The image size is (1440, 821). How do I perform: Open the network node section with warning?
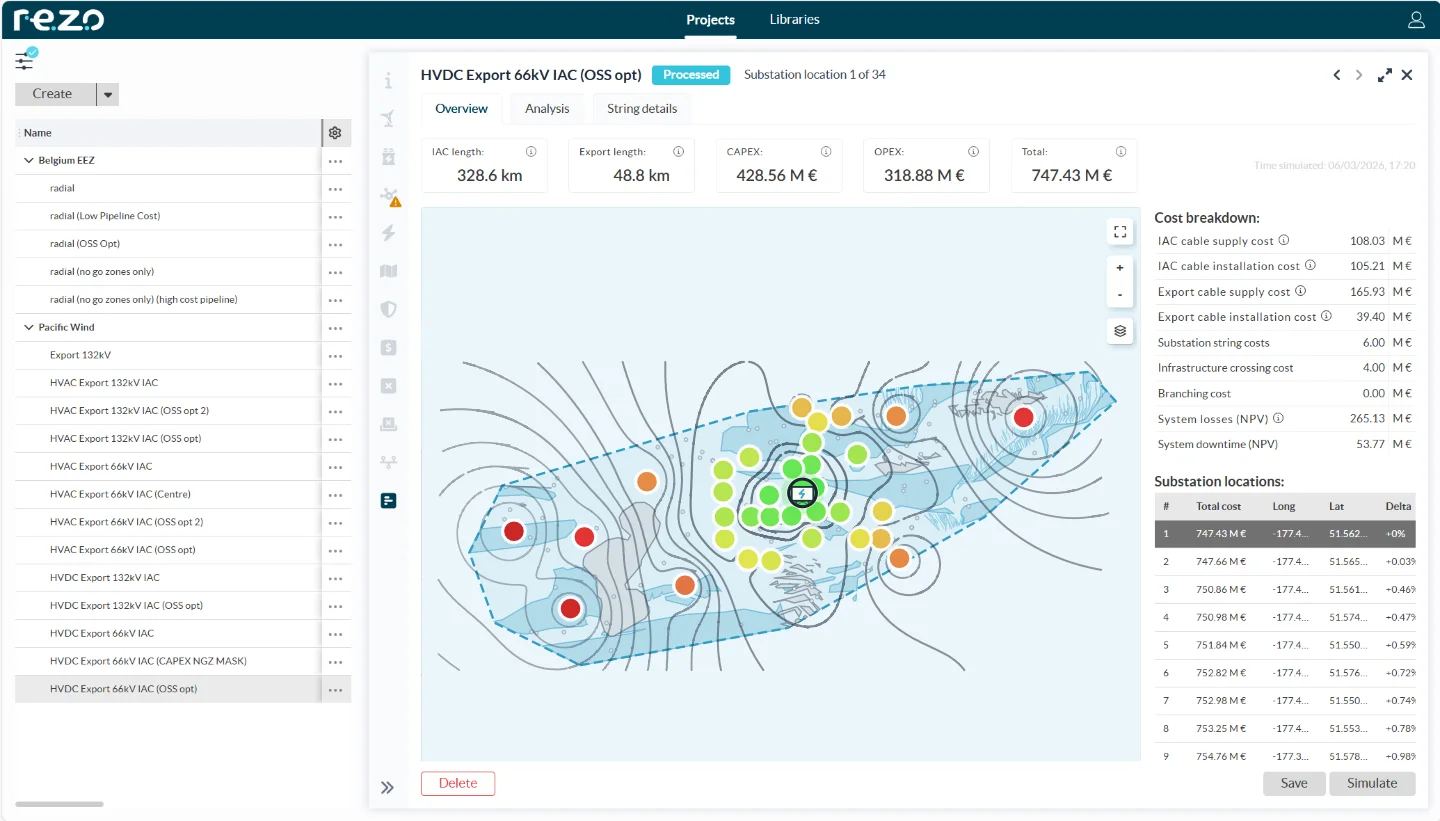point(391,196)
